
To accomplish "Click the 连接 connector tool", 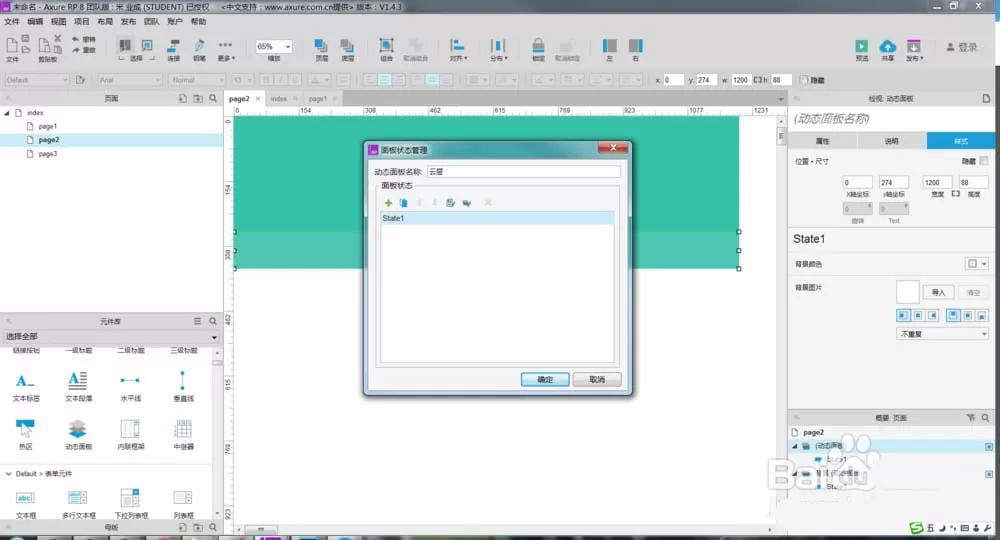I will click(x=173, y=49).
